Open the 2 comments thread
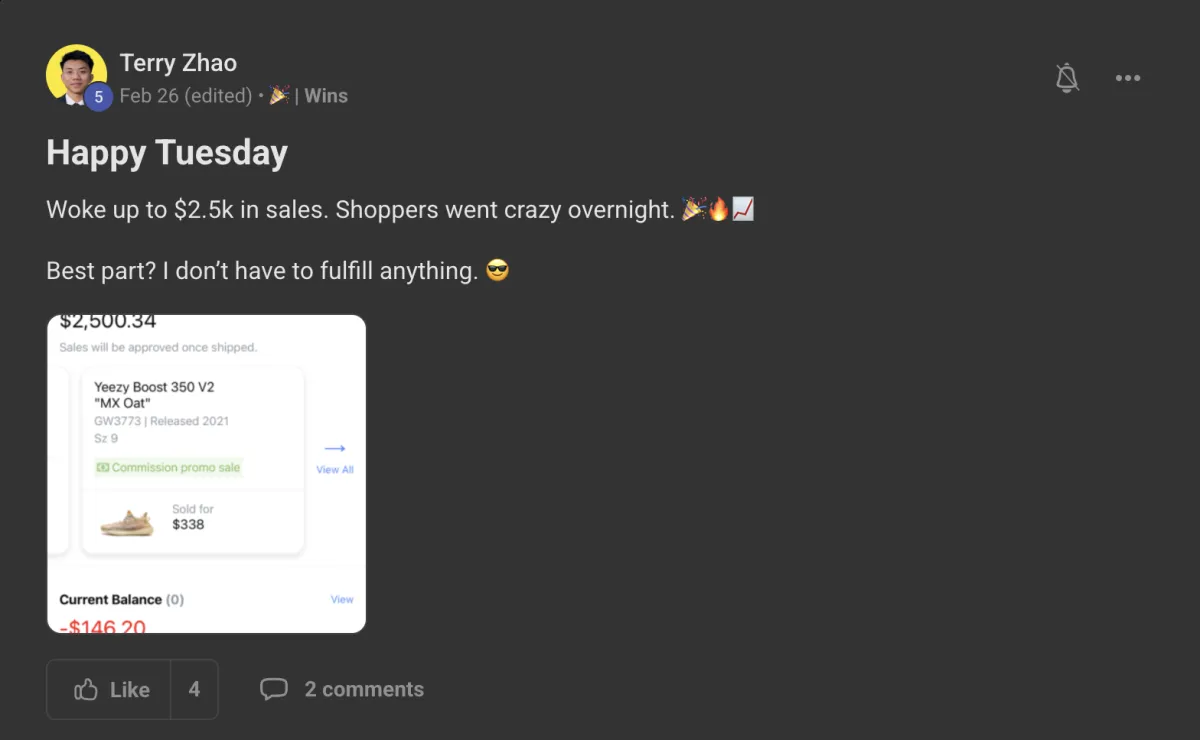Image resolution: width=1200 pixels, height=740 pixels. coord(342,689)
